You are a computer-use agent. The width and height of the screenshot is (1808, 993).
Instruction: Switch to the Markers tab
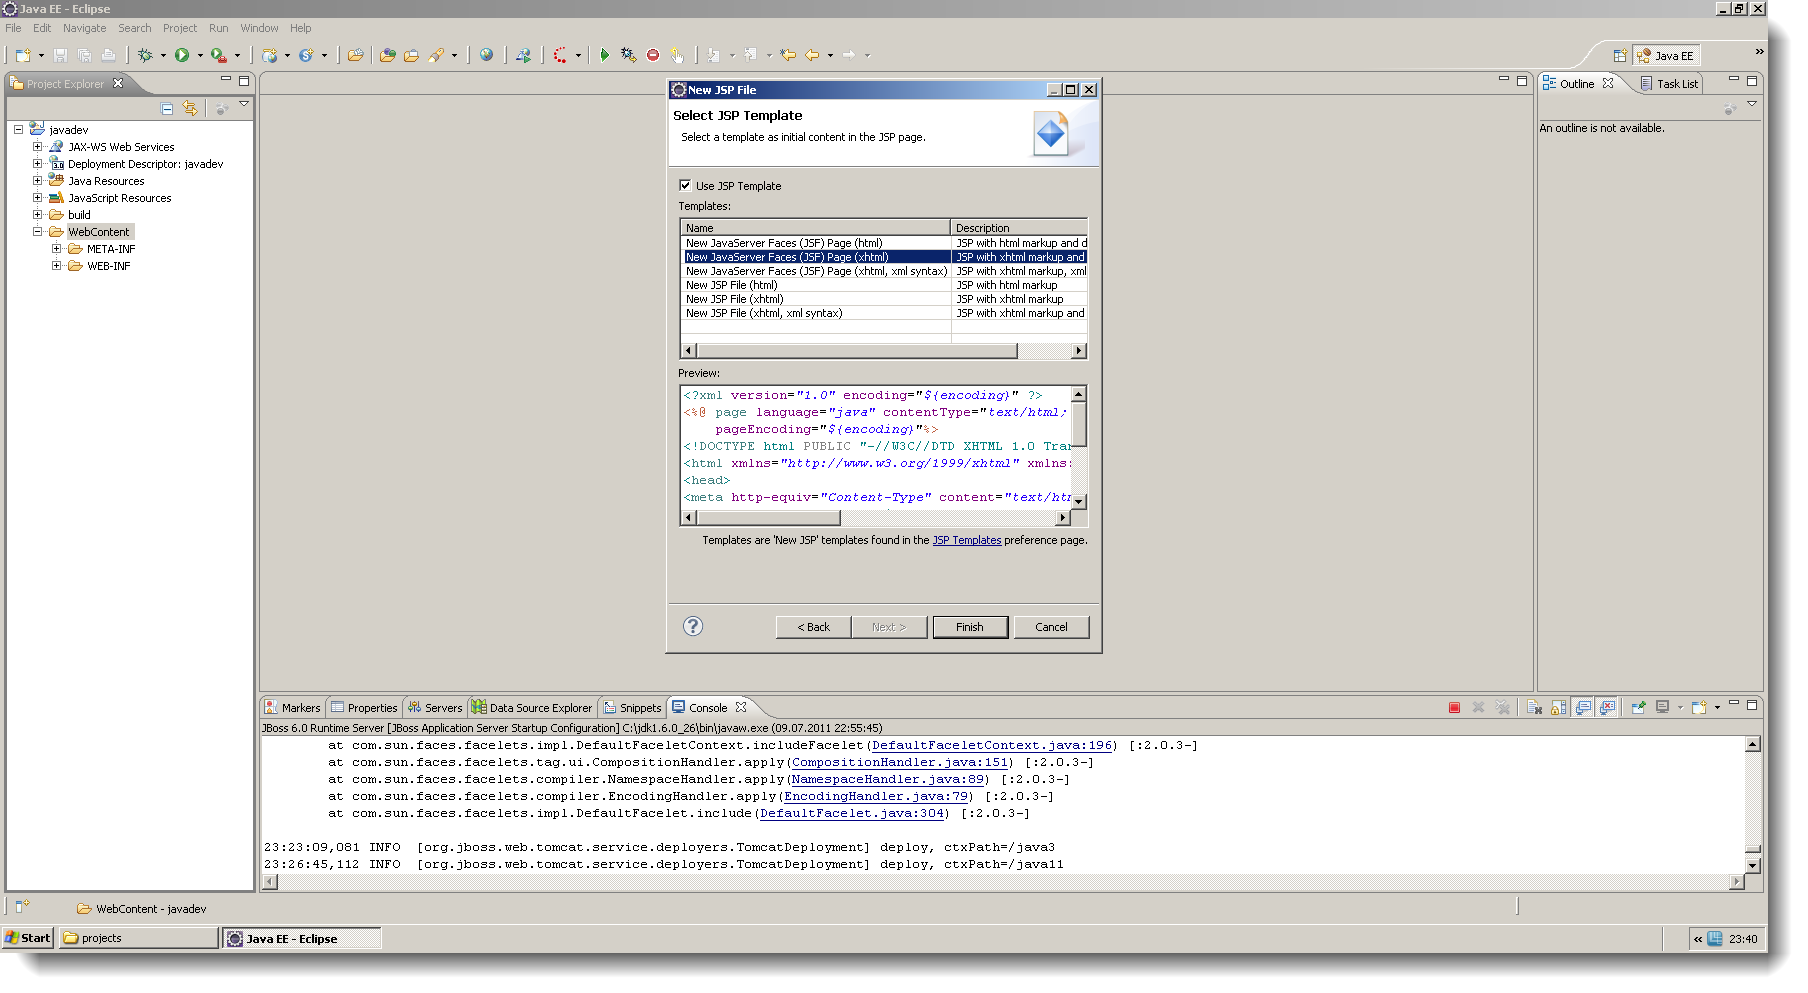pos(292,707)
